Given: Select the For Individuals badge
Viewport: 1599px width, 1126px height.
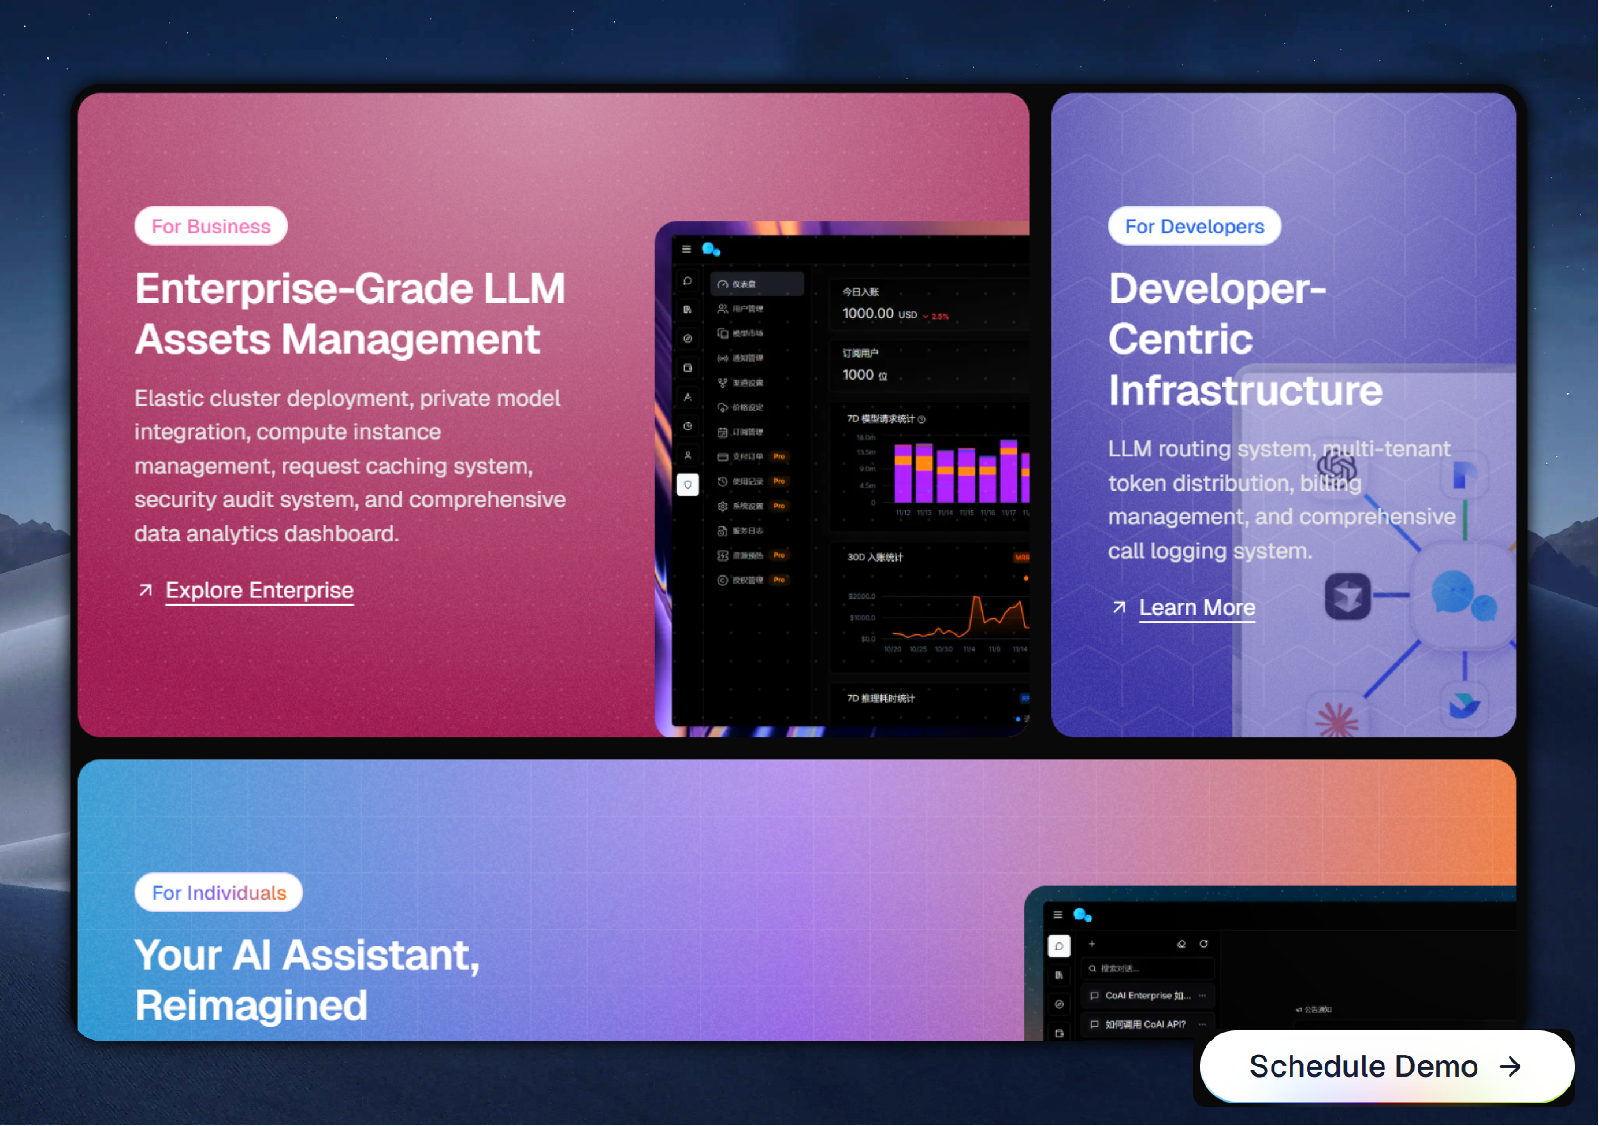Looking at the screenshot, I should [x=219, y=893].
